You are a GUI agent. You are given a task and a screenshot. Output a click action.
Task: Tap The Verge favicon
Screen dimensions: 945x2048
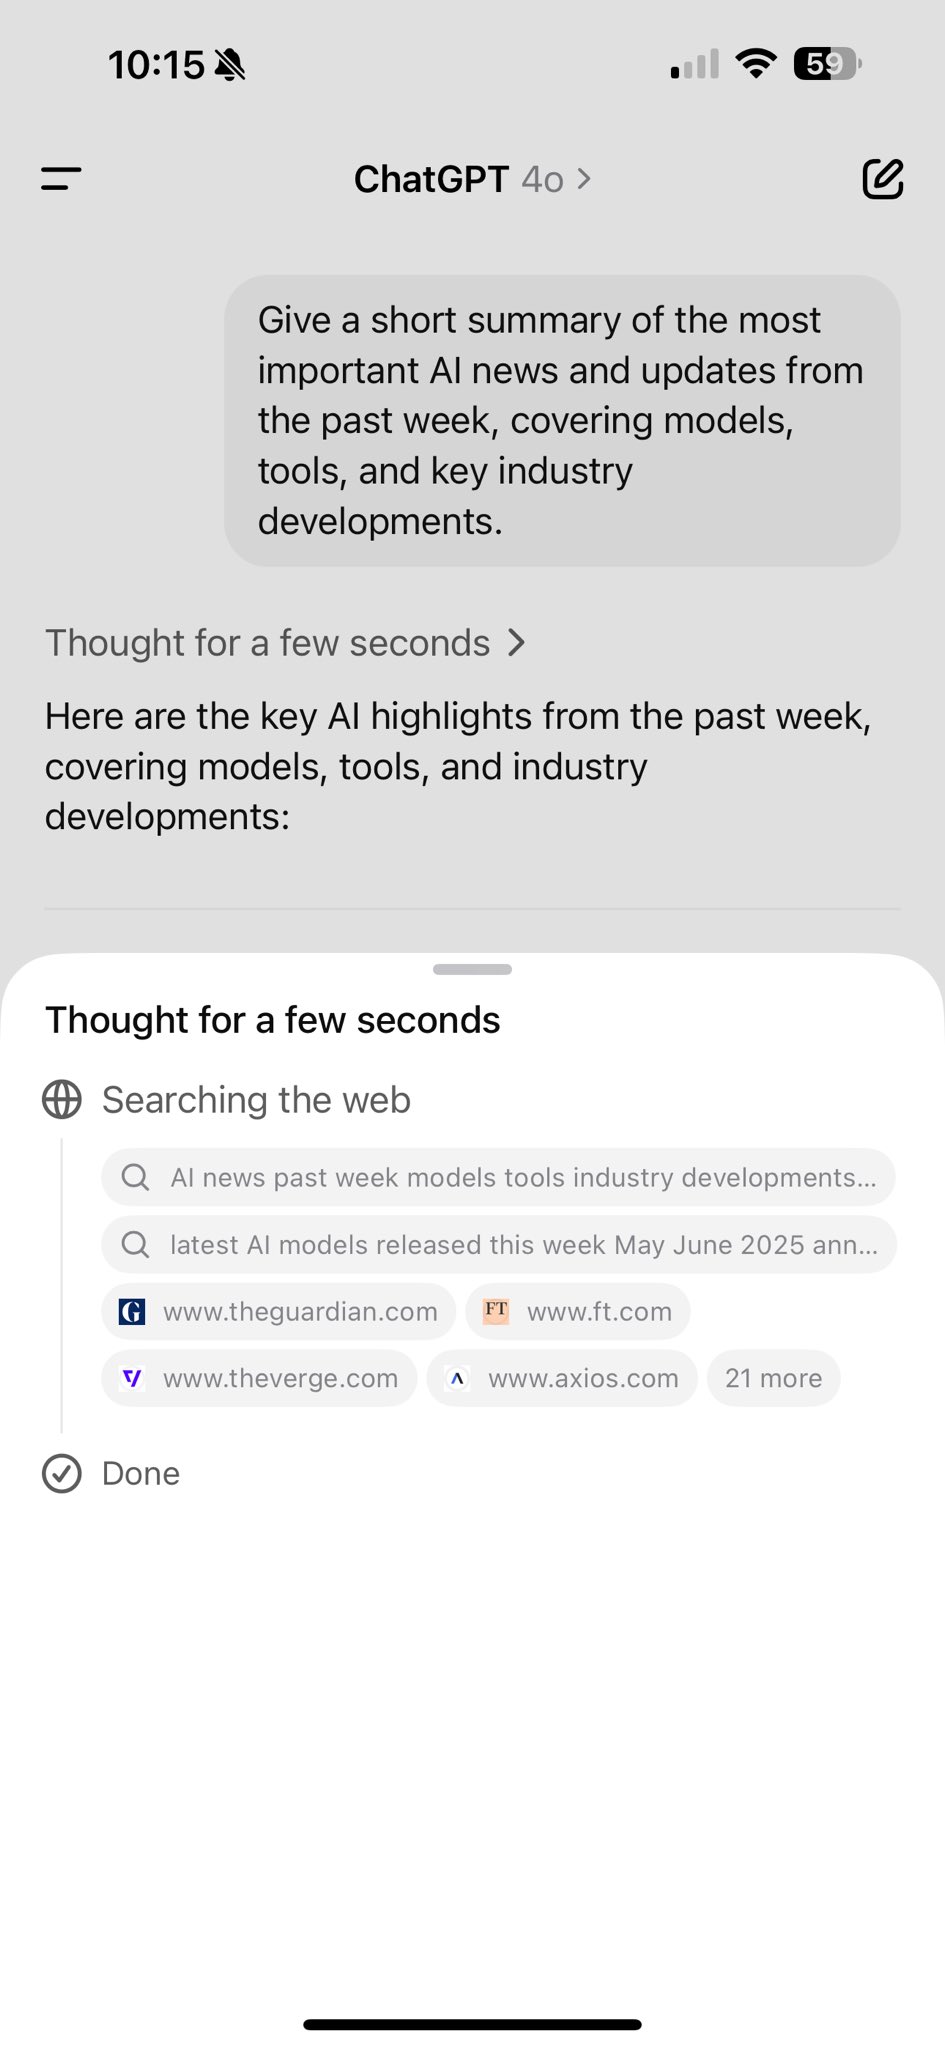point(132,1378)
